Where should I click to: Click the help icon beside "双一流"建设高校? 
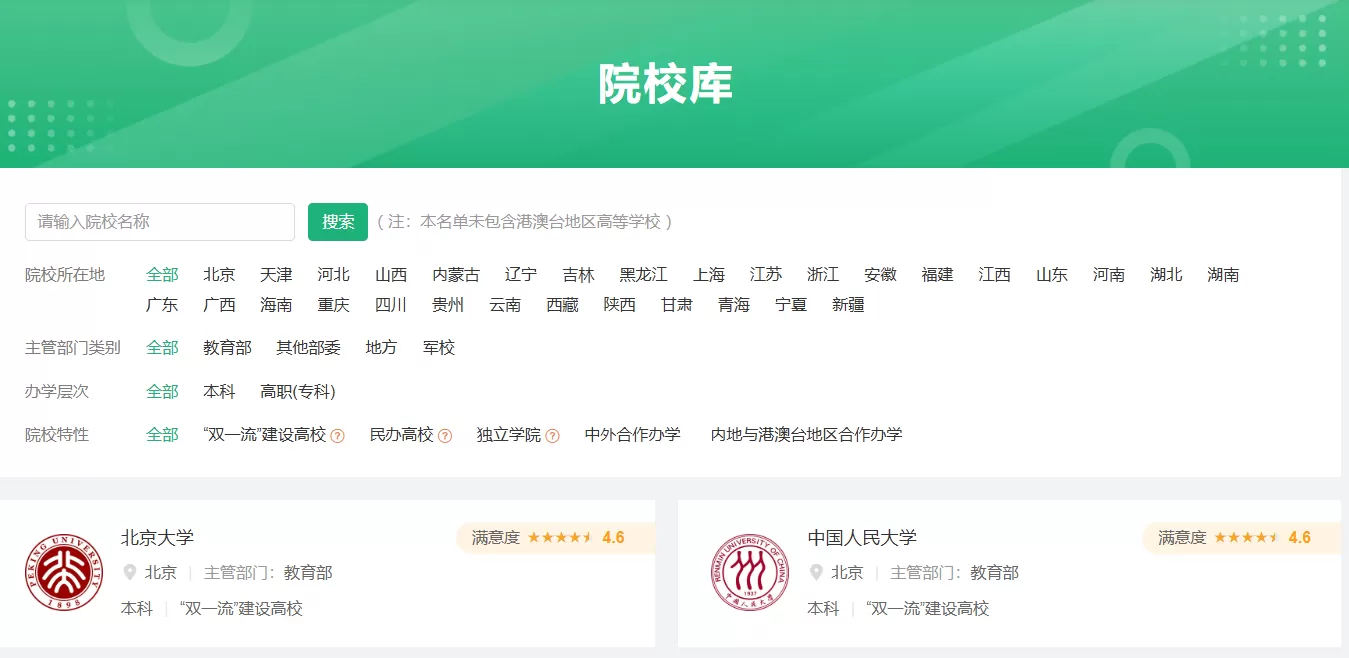[x=338, y=436]
